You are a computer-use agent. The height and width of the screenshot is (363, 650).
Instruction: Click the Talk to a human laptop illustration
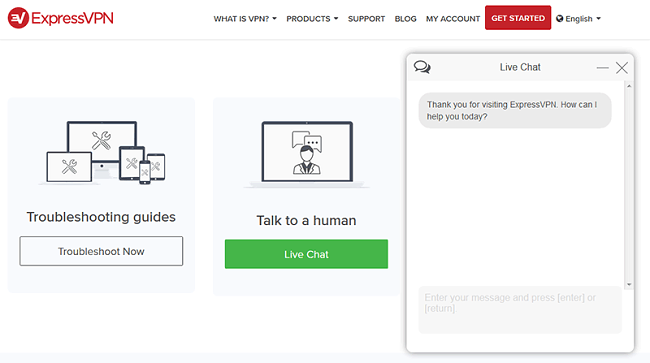(x=307, y=155)
